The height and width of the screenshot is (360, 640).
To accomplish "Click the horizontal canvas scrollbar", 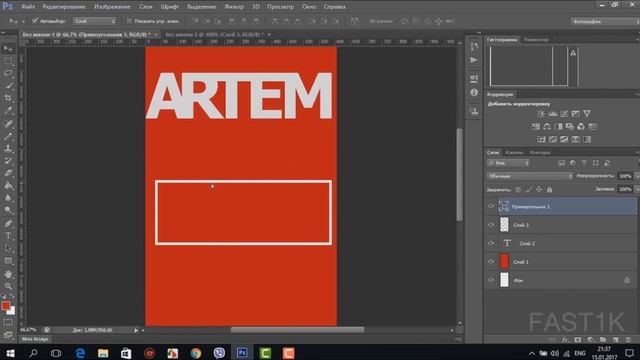I will point(297,330).
